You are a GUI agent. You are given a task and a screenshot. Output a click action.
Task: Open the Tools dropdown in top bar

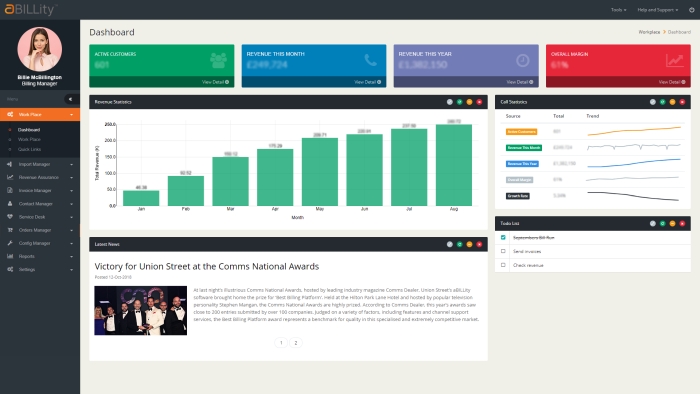618,10
